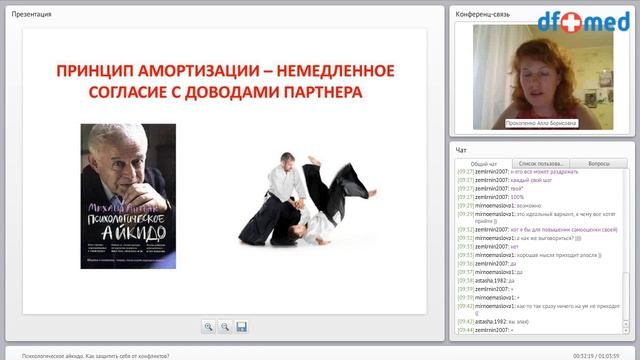
Task: Open the Список пользователей tab
Action: [x=541, y=163]
